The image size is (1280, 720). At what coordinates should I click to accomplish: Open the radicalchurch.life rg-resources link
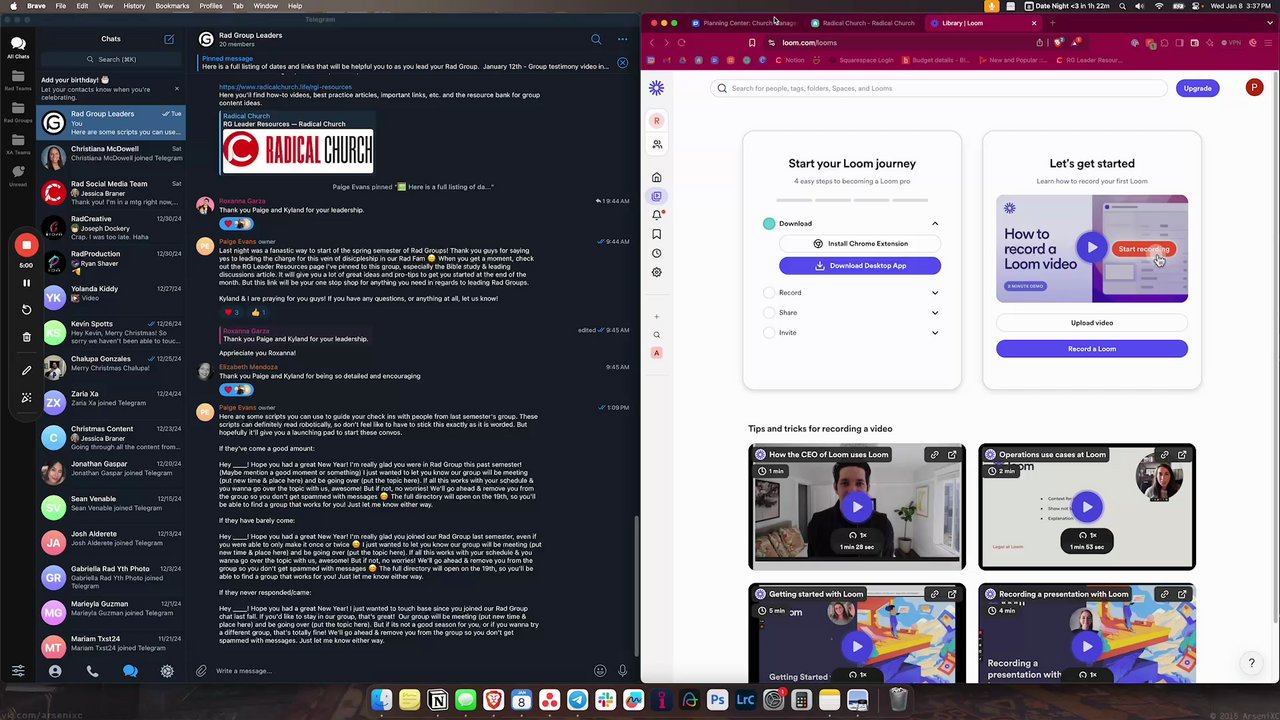(x=285, y=87)
